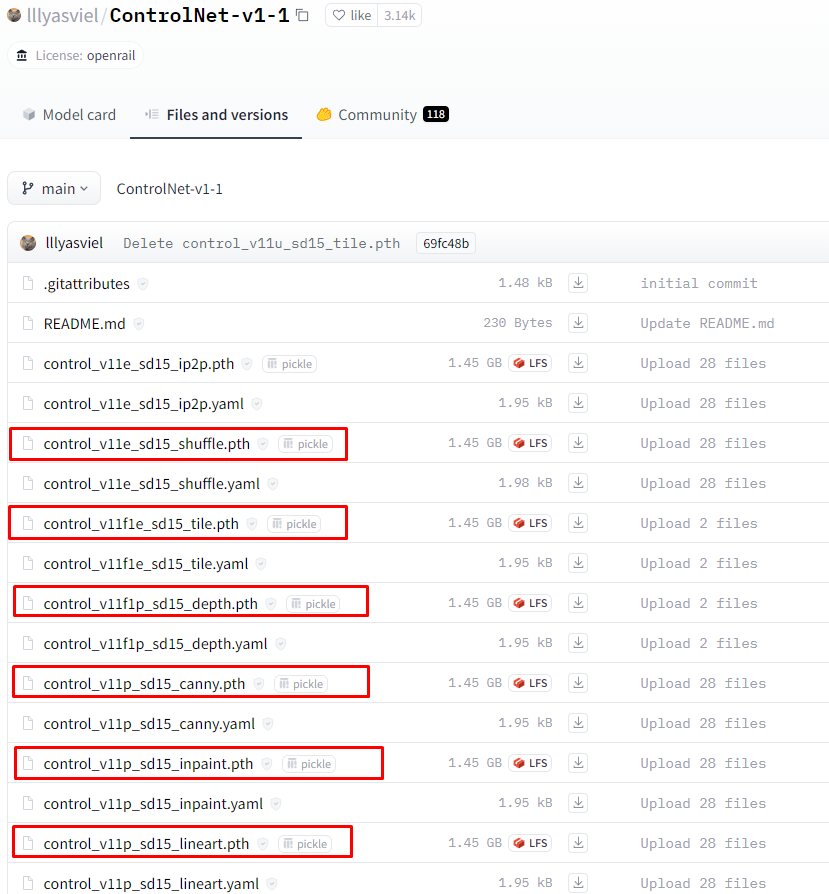Screen dimensions: 829x894
Task: Click the pickle badge for control_v11e_sd15_ip2p.pth
Action: pos(289,364)
